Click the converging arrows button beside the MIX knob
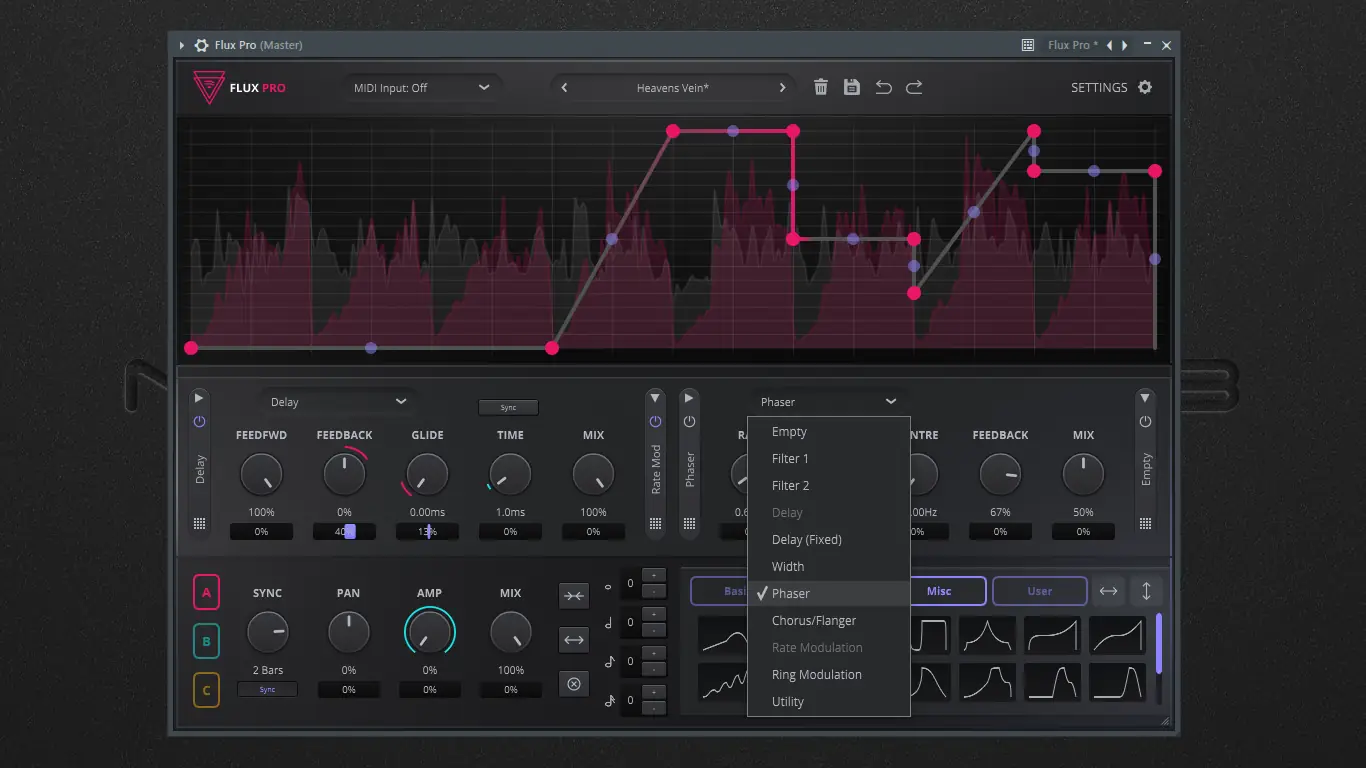 (x=574, y=596)
